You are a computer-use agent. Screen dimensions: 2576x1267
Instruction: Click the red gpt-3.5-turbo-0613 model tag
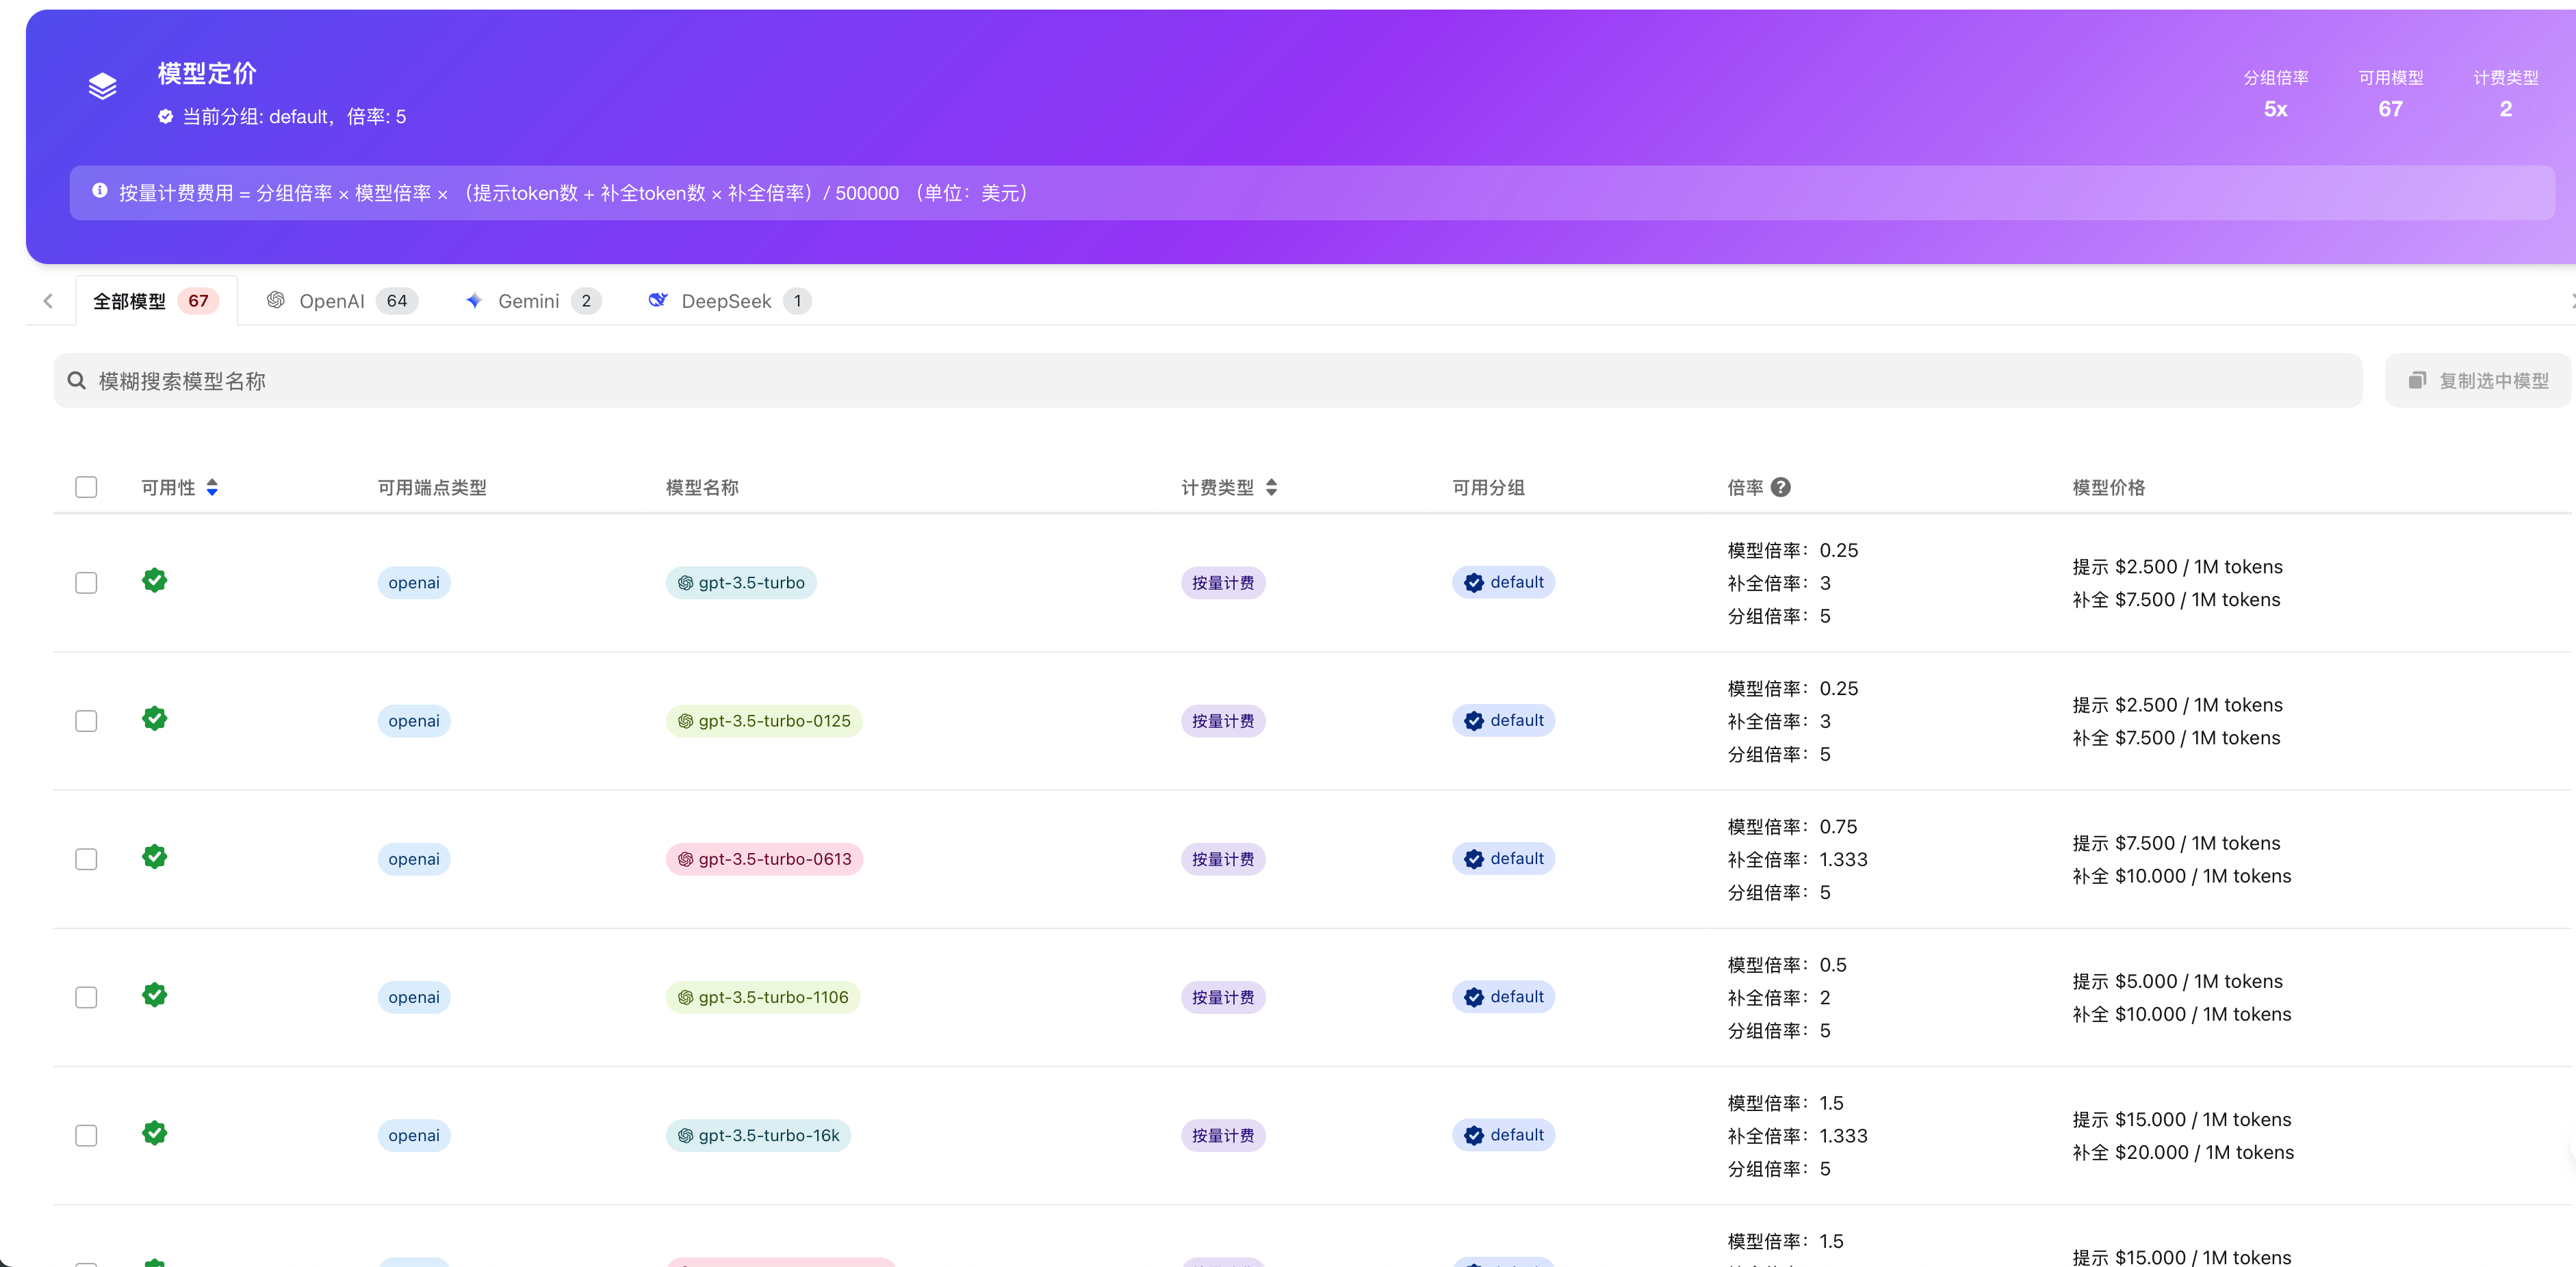pos(764,859)
